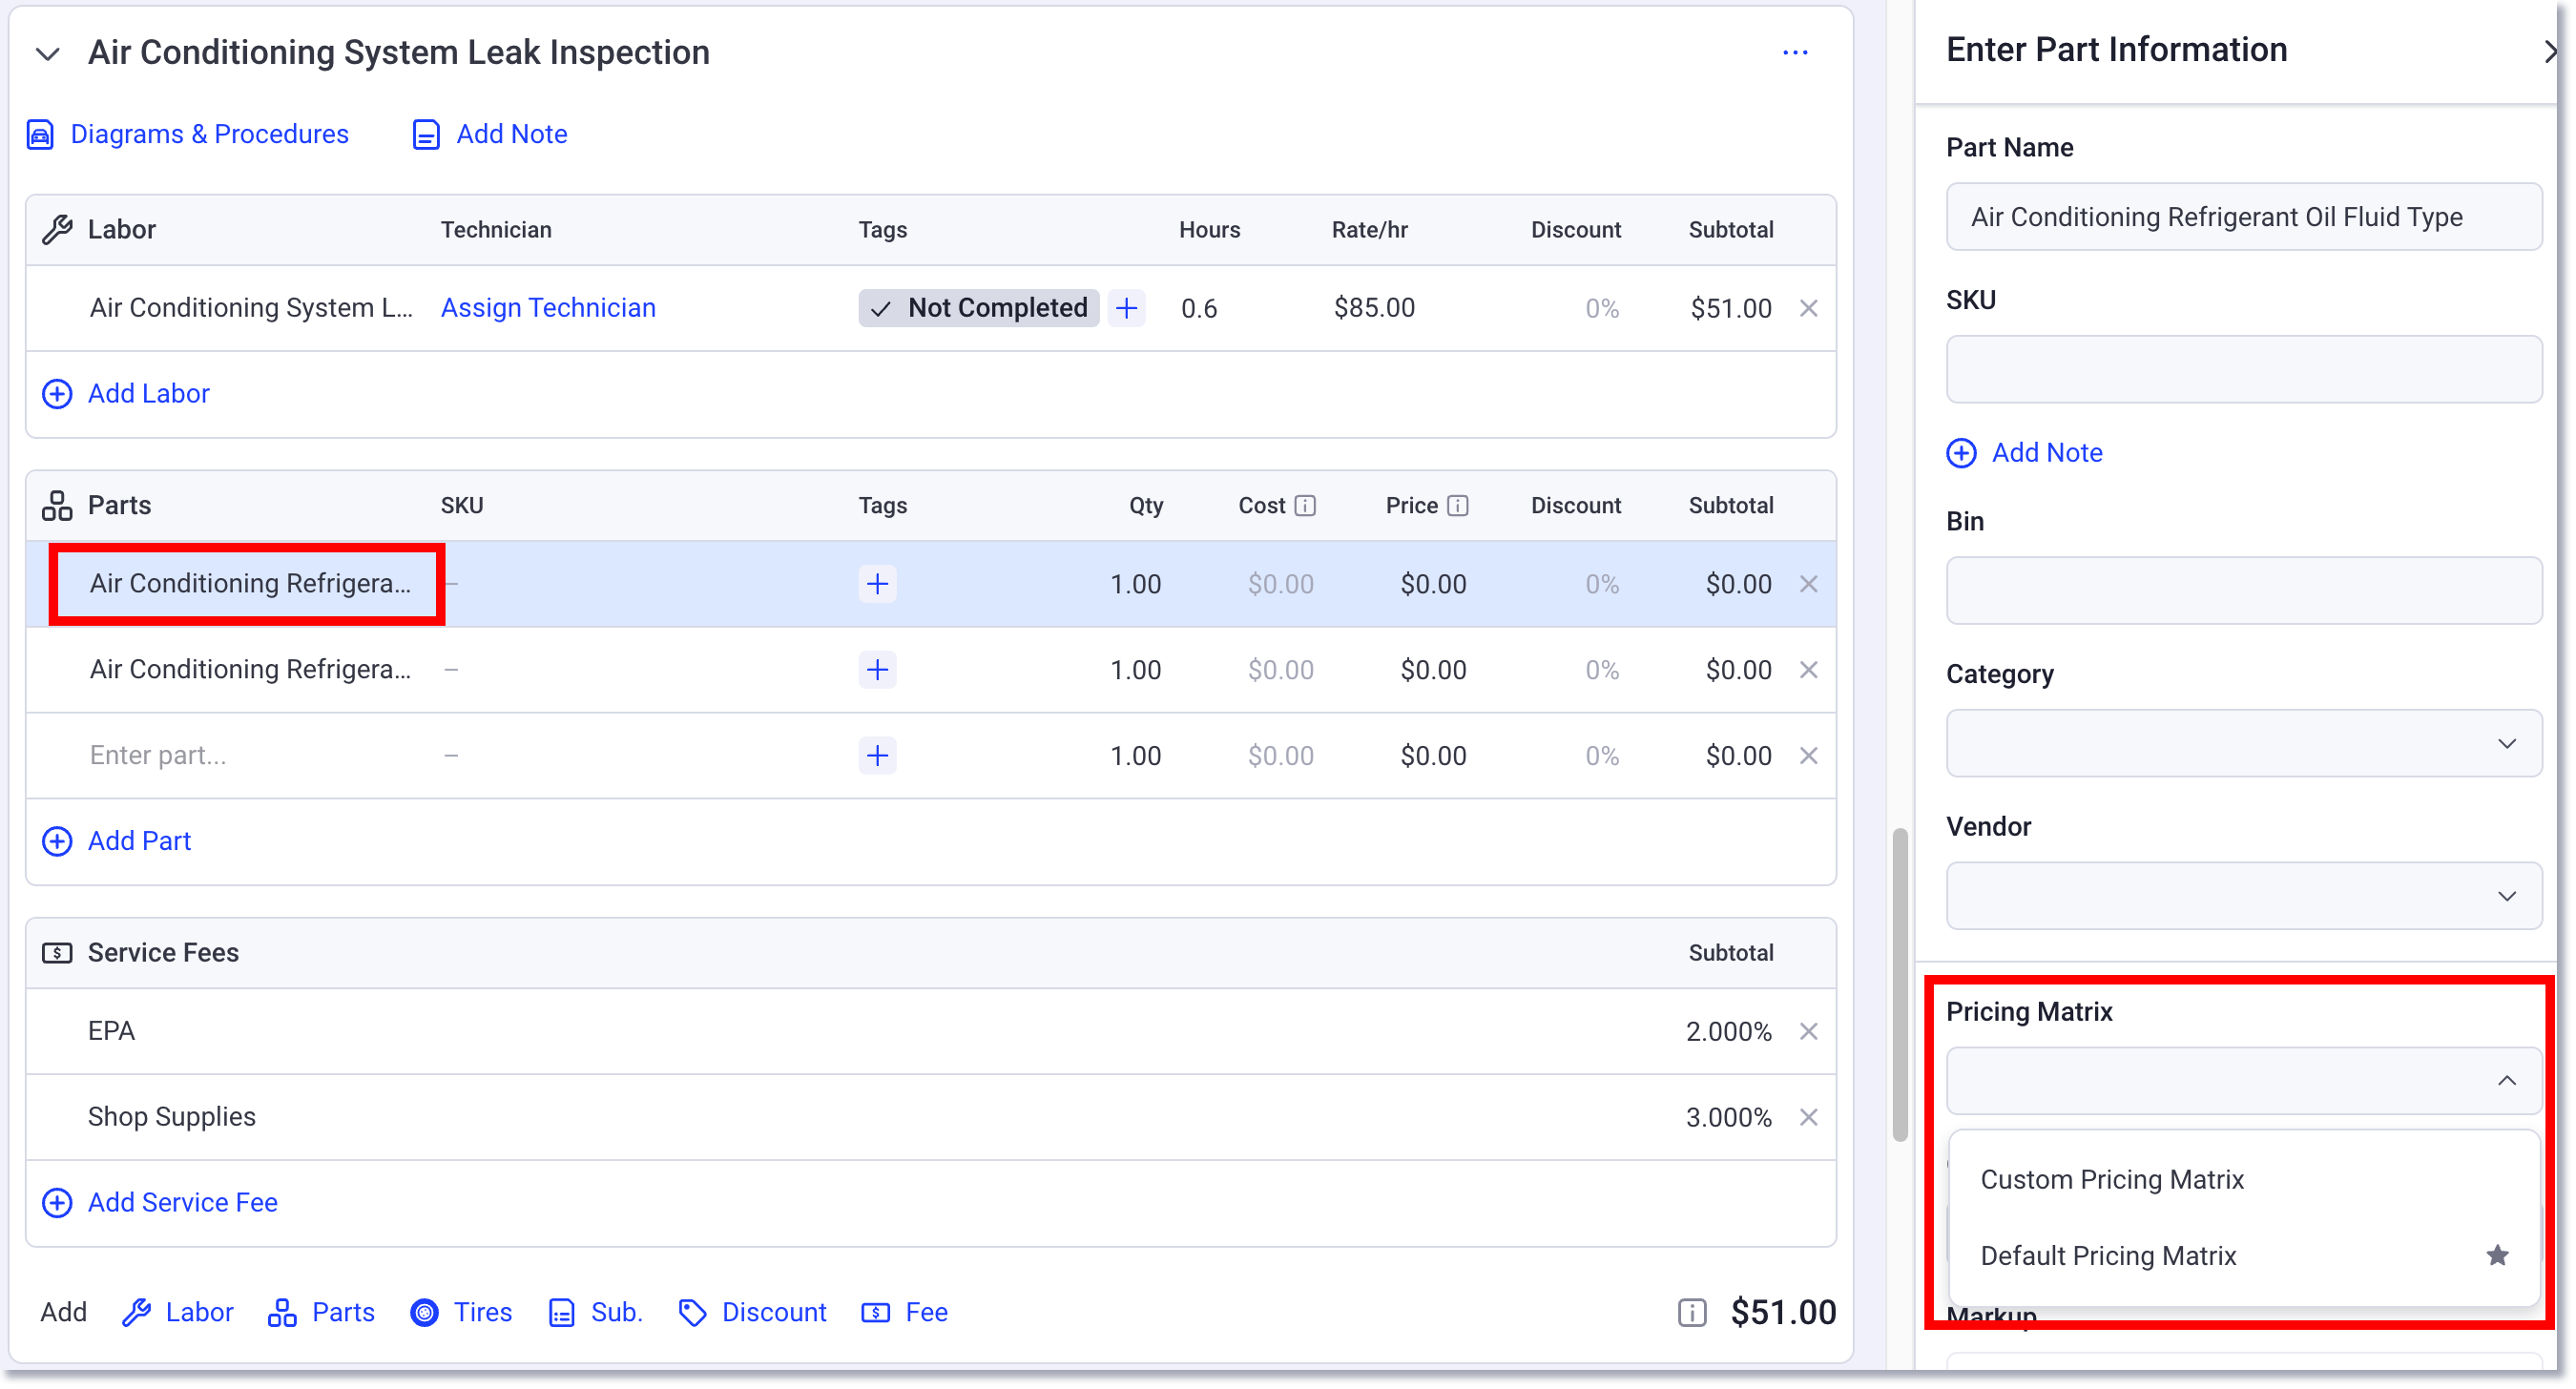Star Default Pricing Matrix as favorite
This screenshot has width=2576, height=1389.
[2497, 1255]
